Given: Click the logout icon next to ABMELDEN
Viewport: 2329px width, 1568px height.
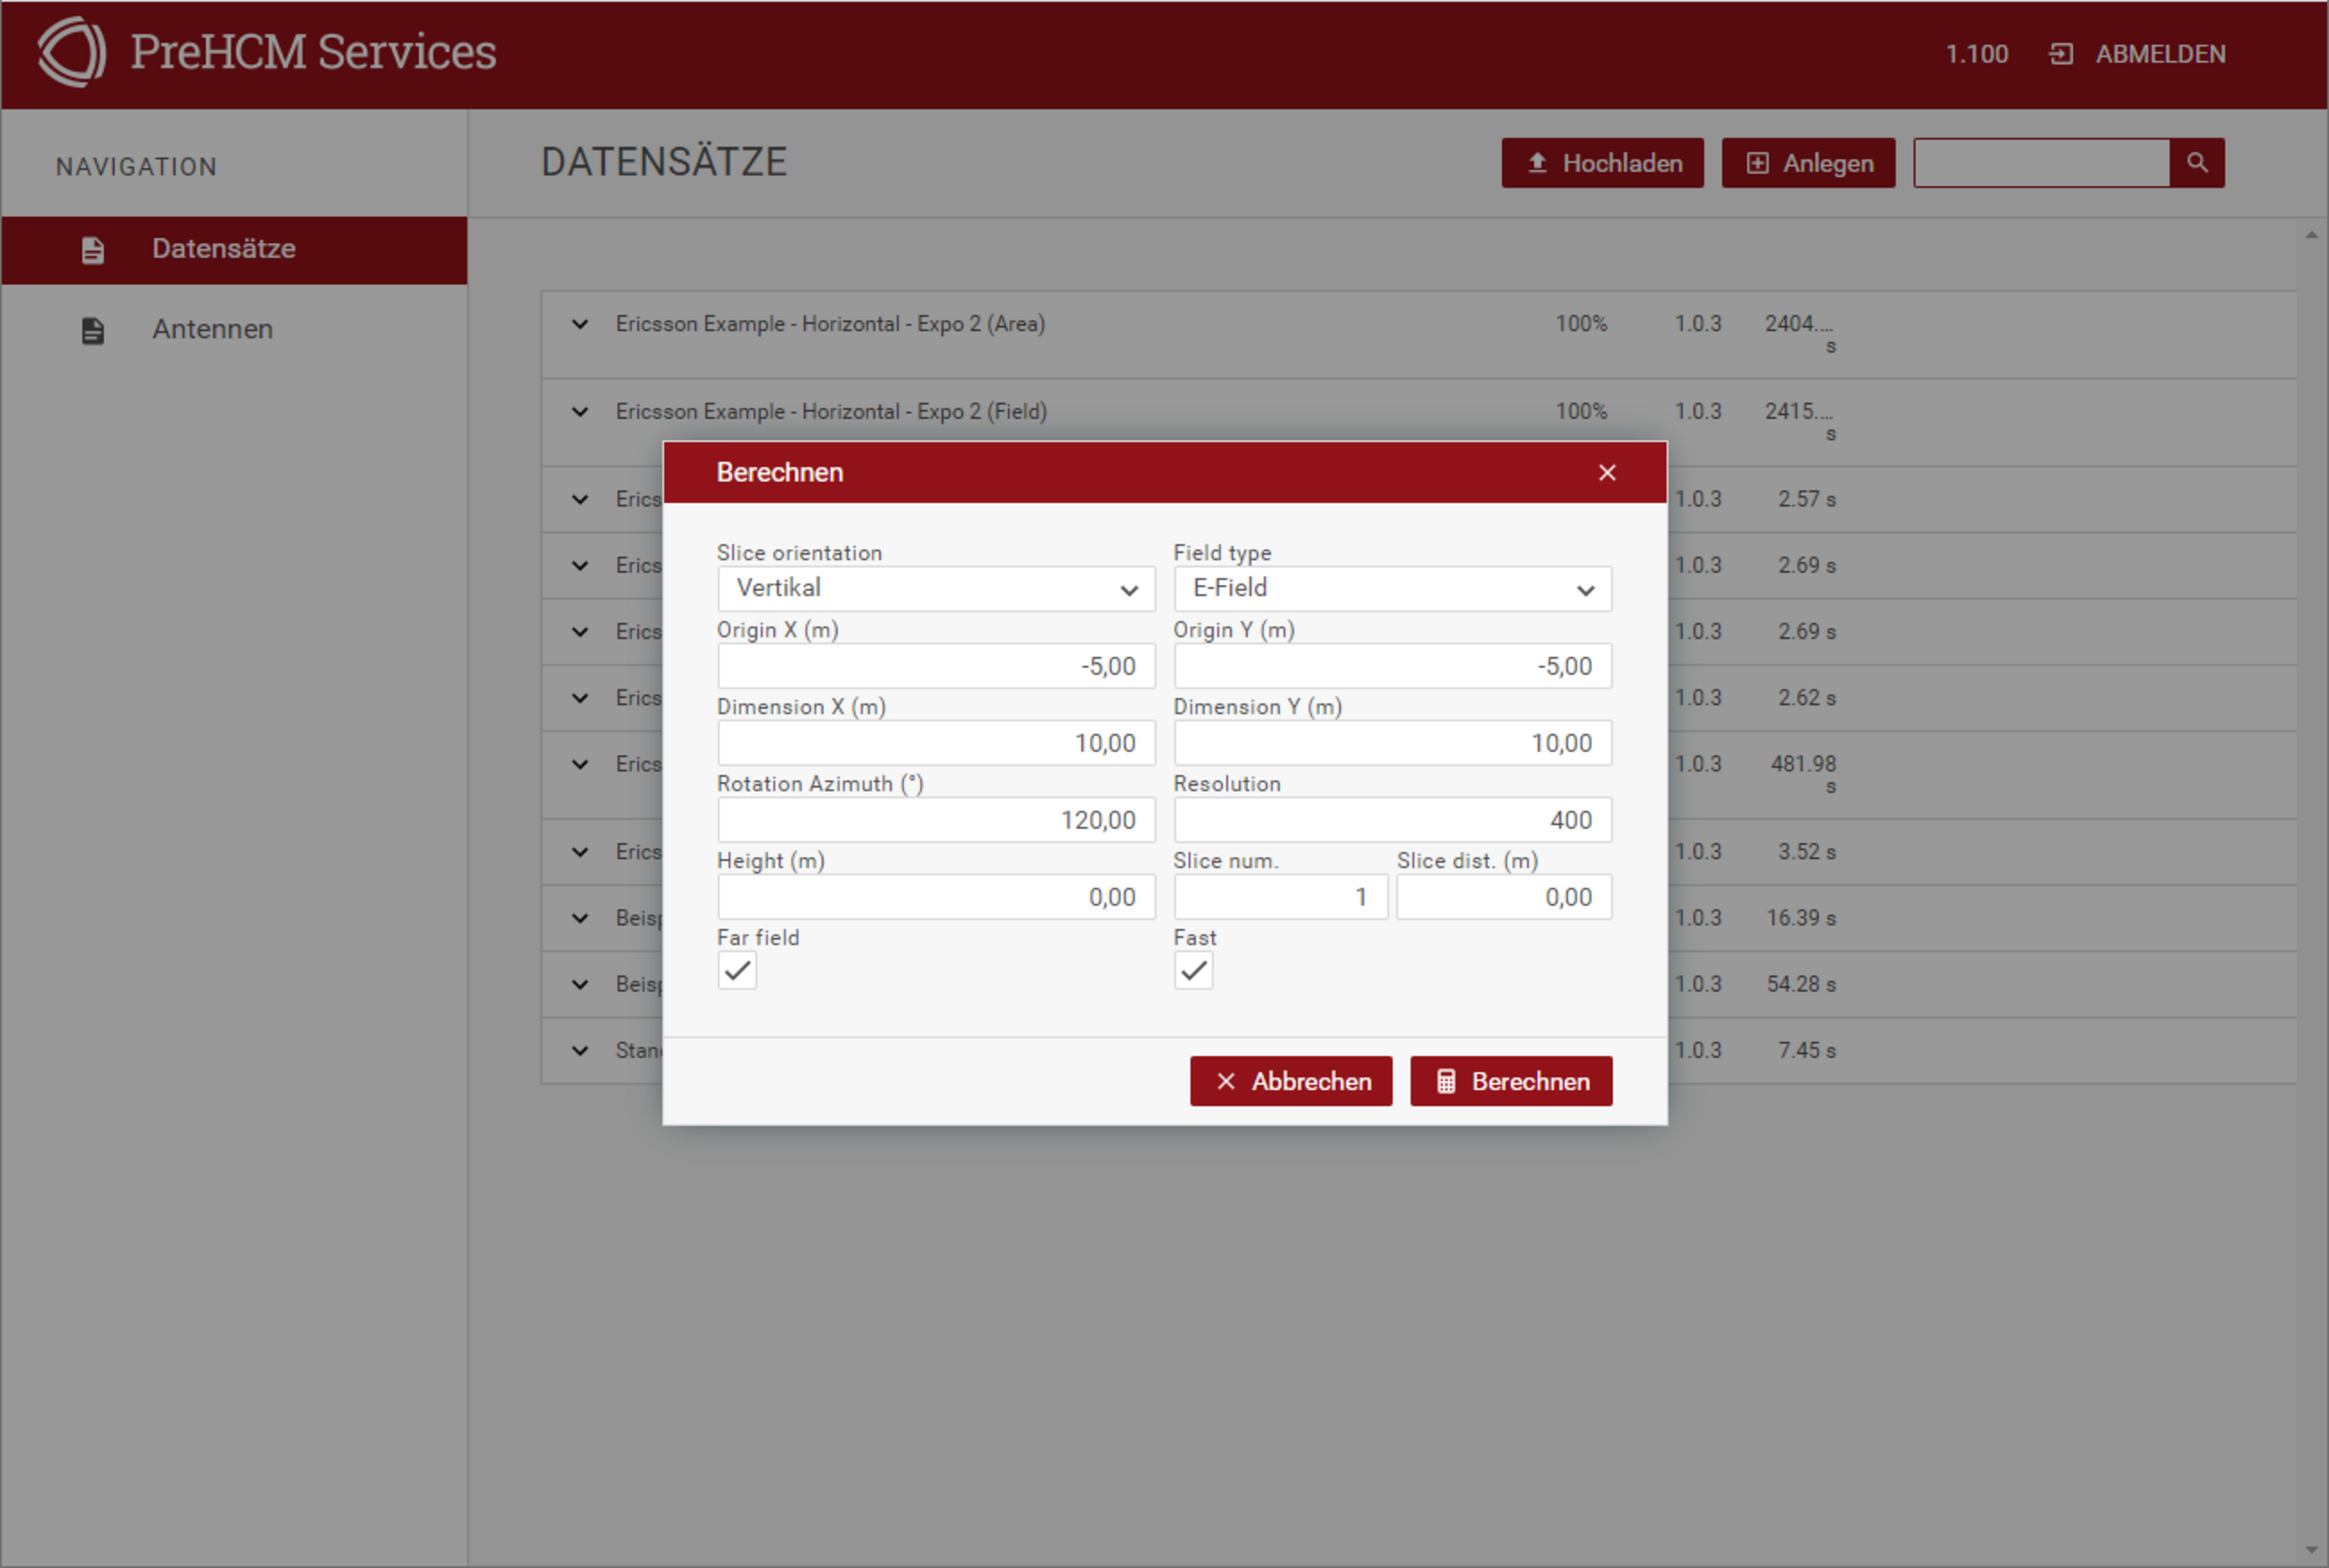Looking at the screenshot, I should coord(2061,54).
